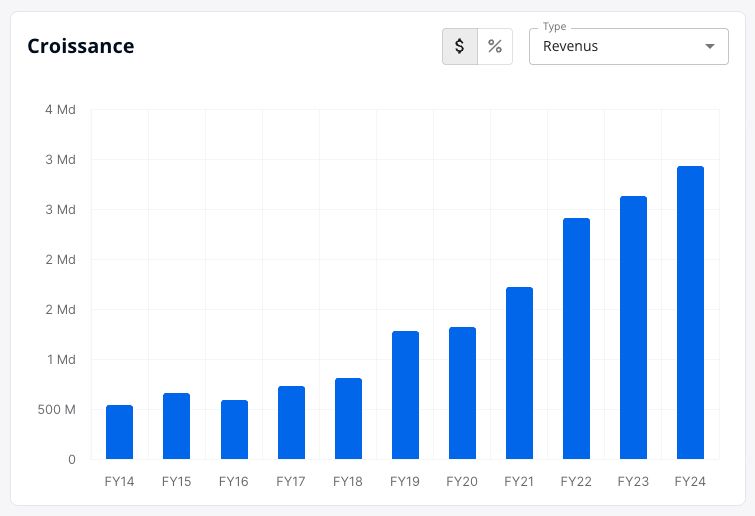This screenshot has height=516, width=755.
Task: Select the tallest FY24 bar
Action: [x=690, y=312]
